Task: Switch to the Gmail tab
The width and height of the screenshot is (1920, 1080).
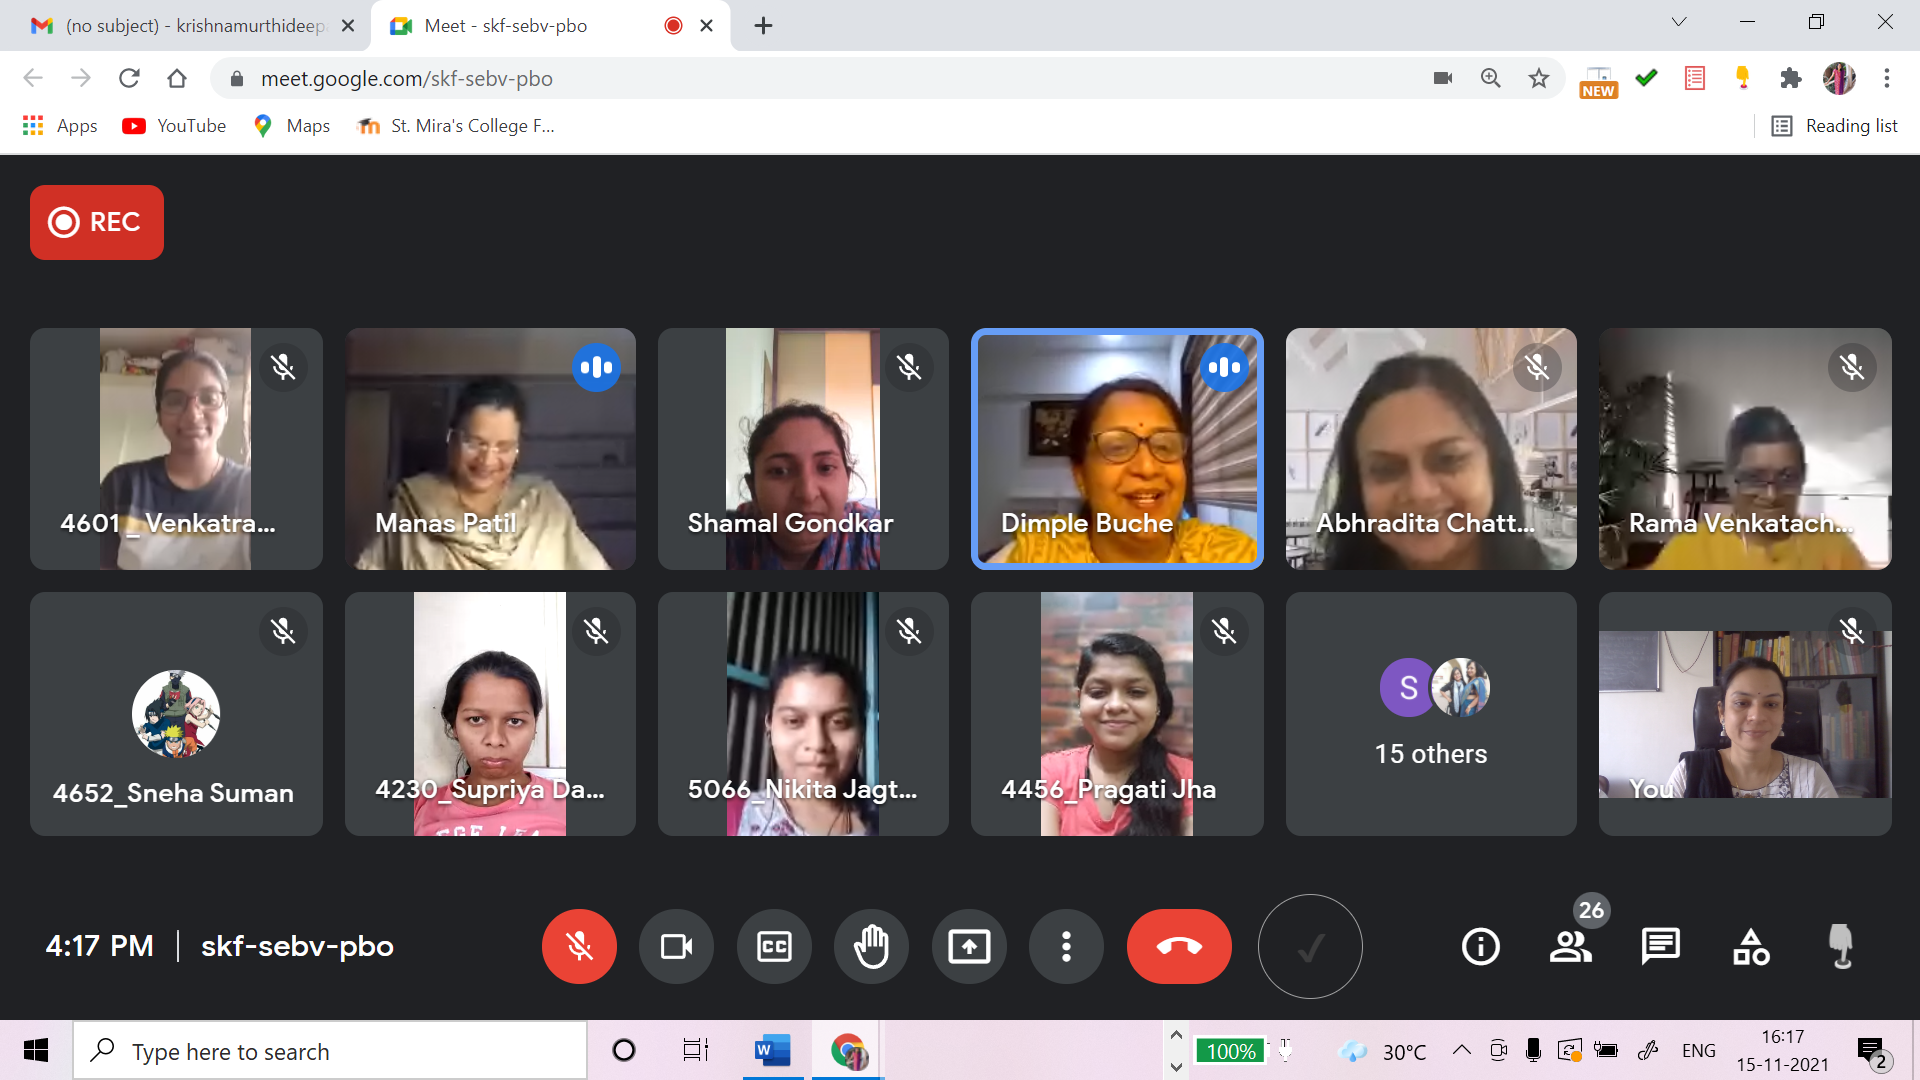Action: point(185,26)
